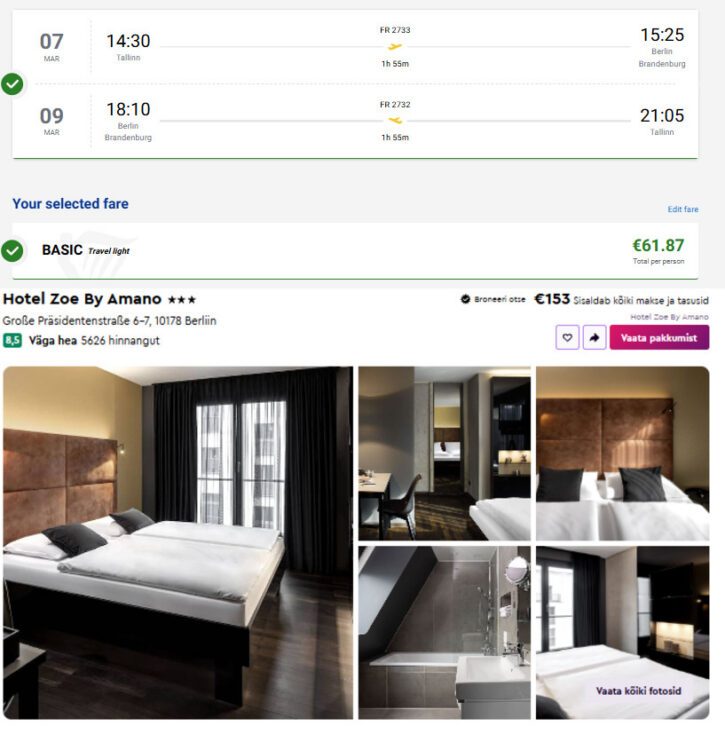The height and width of the screenshot is (734, 725).
Task: Click the three-star hotel rating icons
Action: tap(182, 300)
